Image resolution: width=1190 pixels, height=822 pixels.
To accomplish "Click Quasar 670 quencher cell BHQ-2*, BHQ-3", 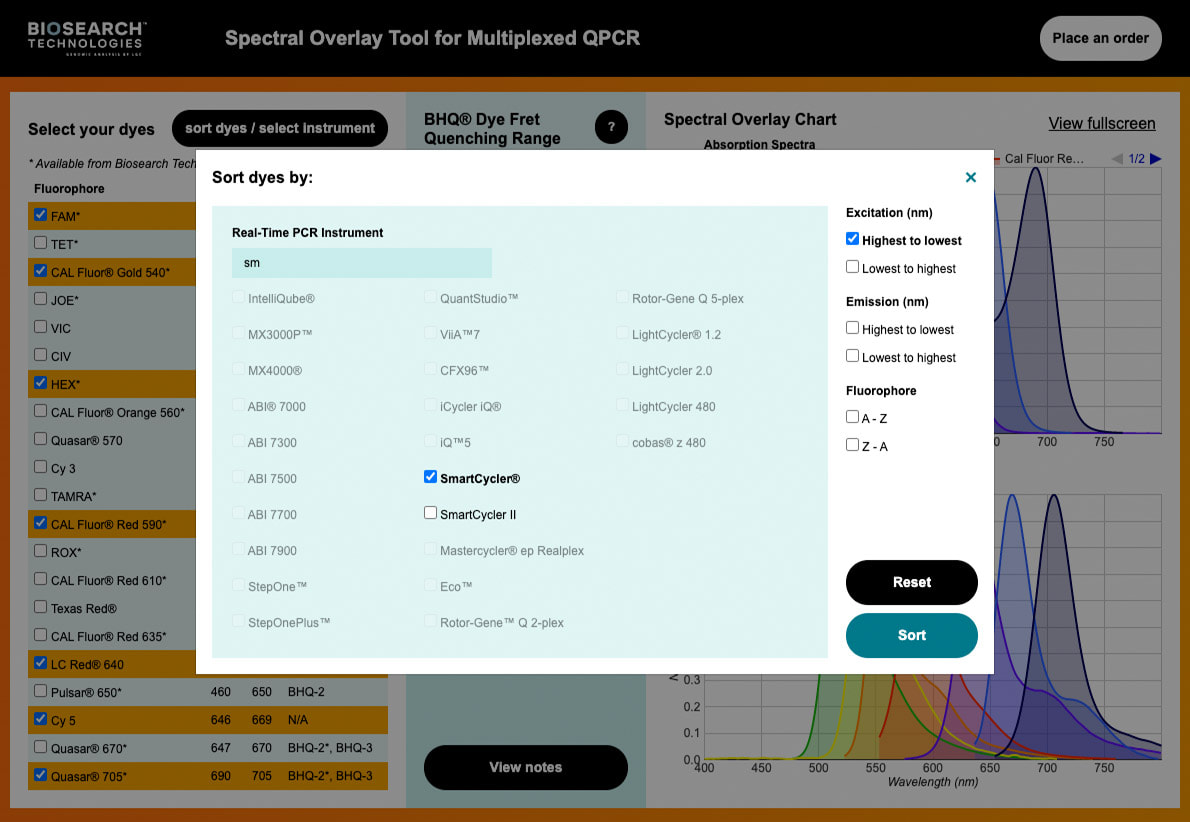I will pos(330,748).
